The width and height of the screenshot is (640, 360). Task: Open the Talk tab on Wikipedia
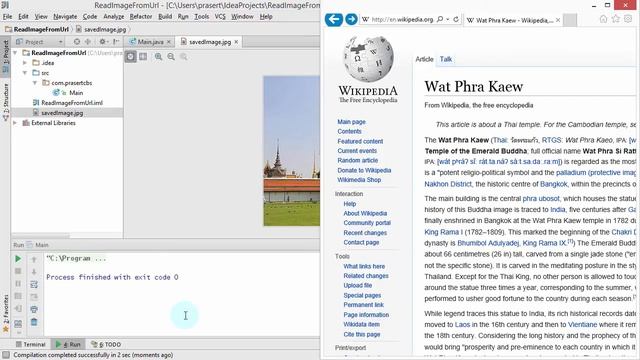(446, 59)
